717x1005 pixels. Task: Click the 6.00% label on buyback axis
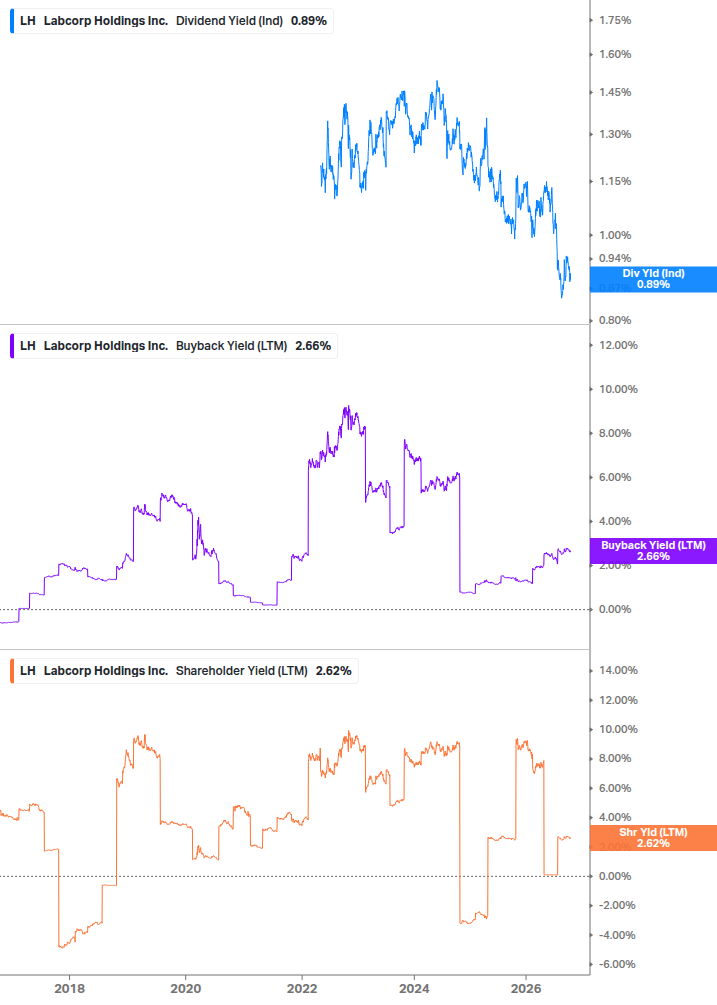pos(615,478)
